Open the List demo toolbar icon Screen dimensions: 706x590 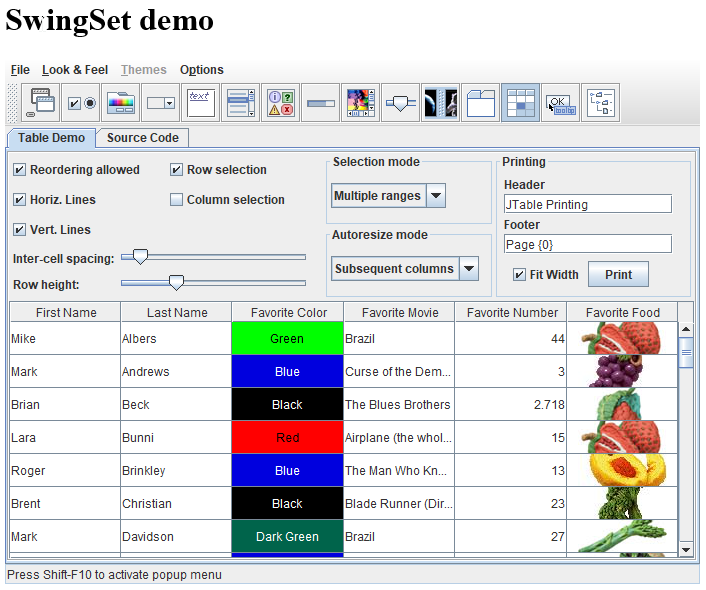click(x=241, y=103)
